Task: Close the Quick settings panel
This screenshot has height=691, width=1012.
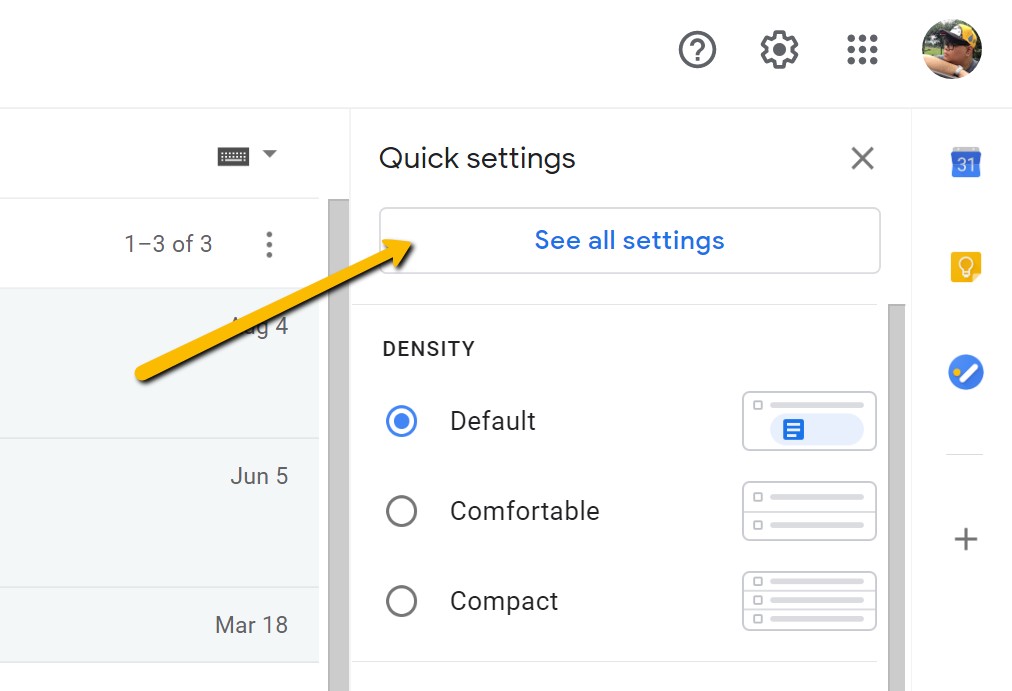Action: point(862,158)
